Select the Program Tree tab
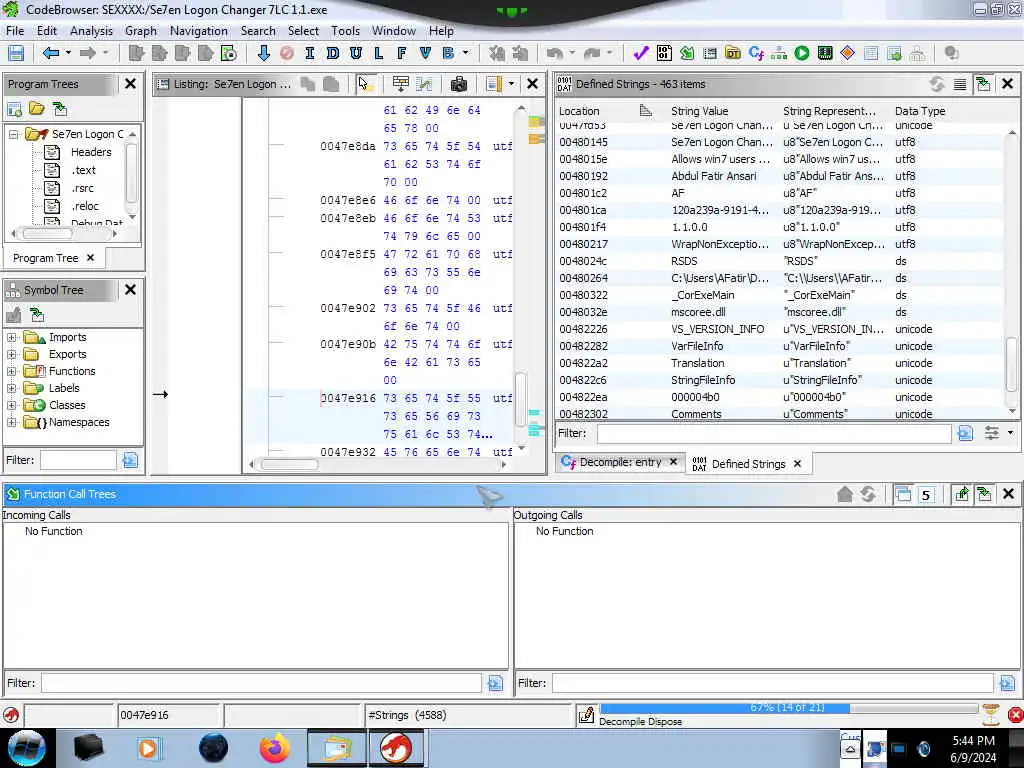The height and width of the screenshot is (768, 1024). click(x=46, y=258)
